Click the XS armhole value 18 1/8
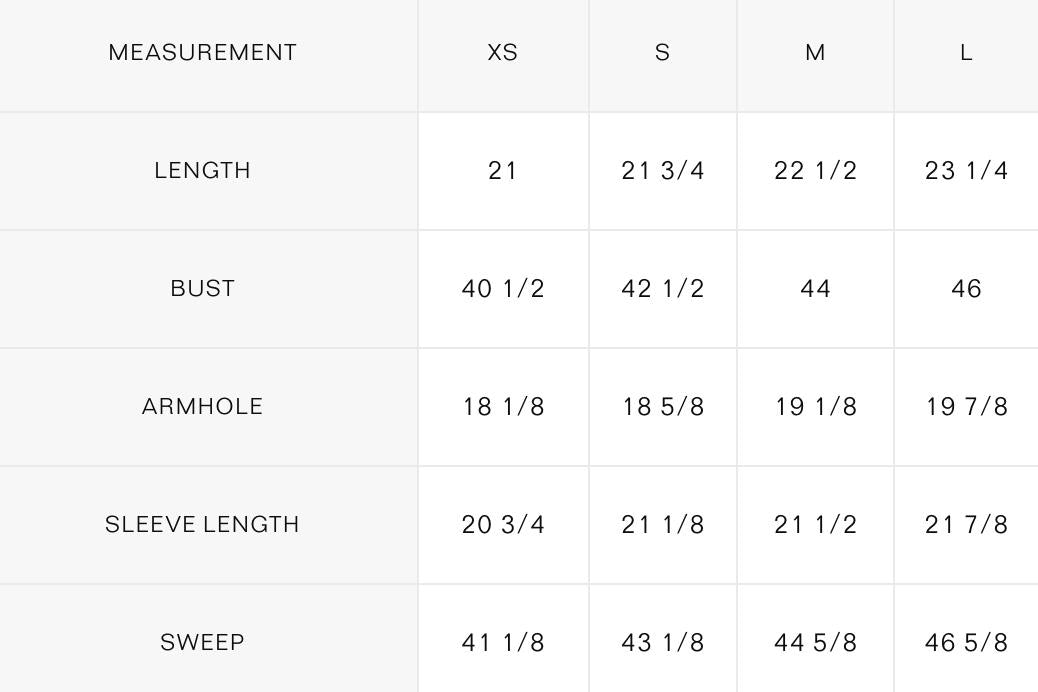This screenshot has height=692, width=1038. [502, 407]
